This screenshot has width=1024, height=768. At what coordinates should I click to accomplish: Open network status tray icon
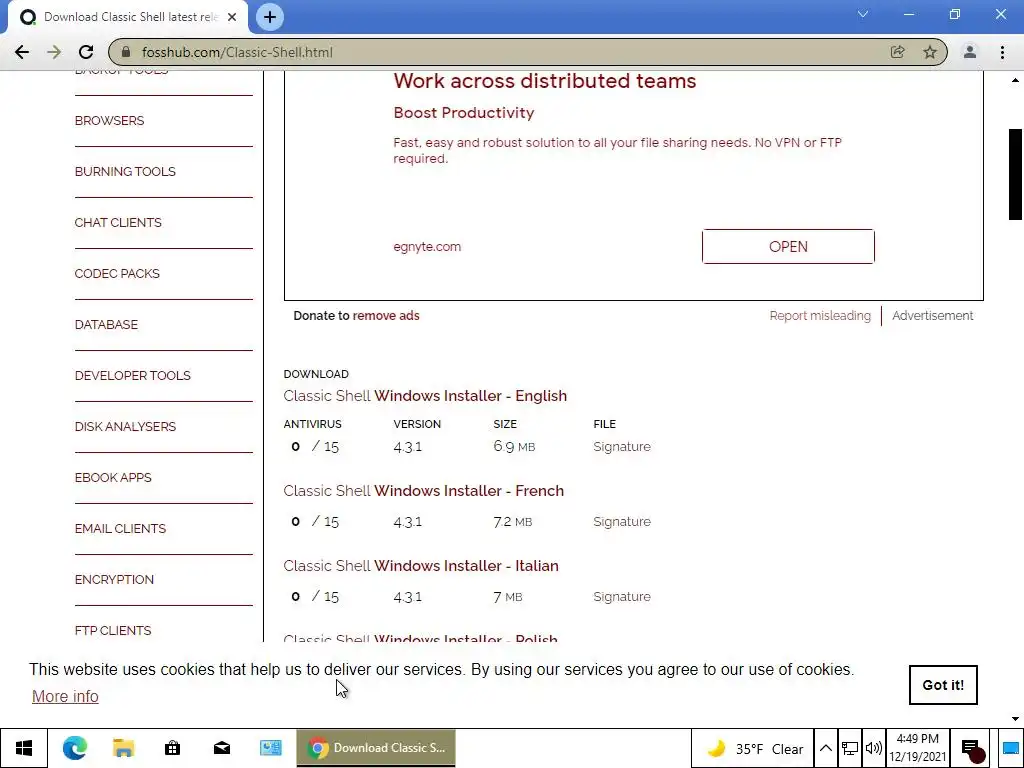850,749
